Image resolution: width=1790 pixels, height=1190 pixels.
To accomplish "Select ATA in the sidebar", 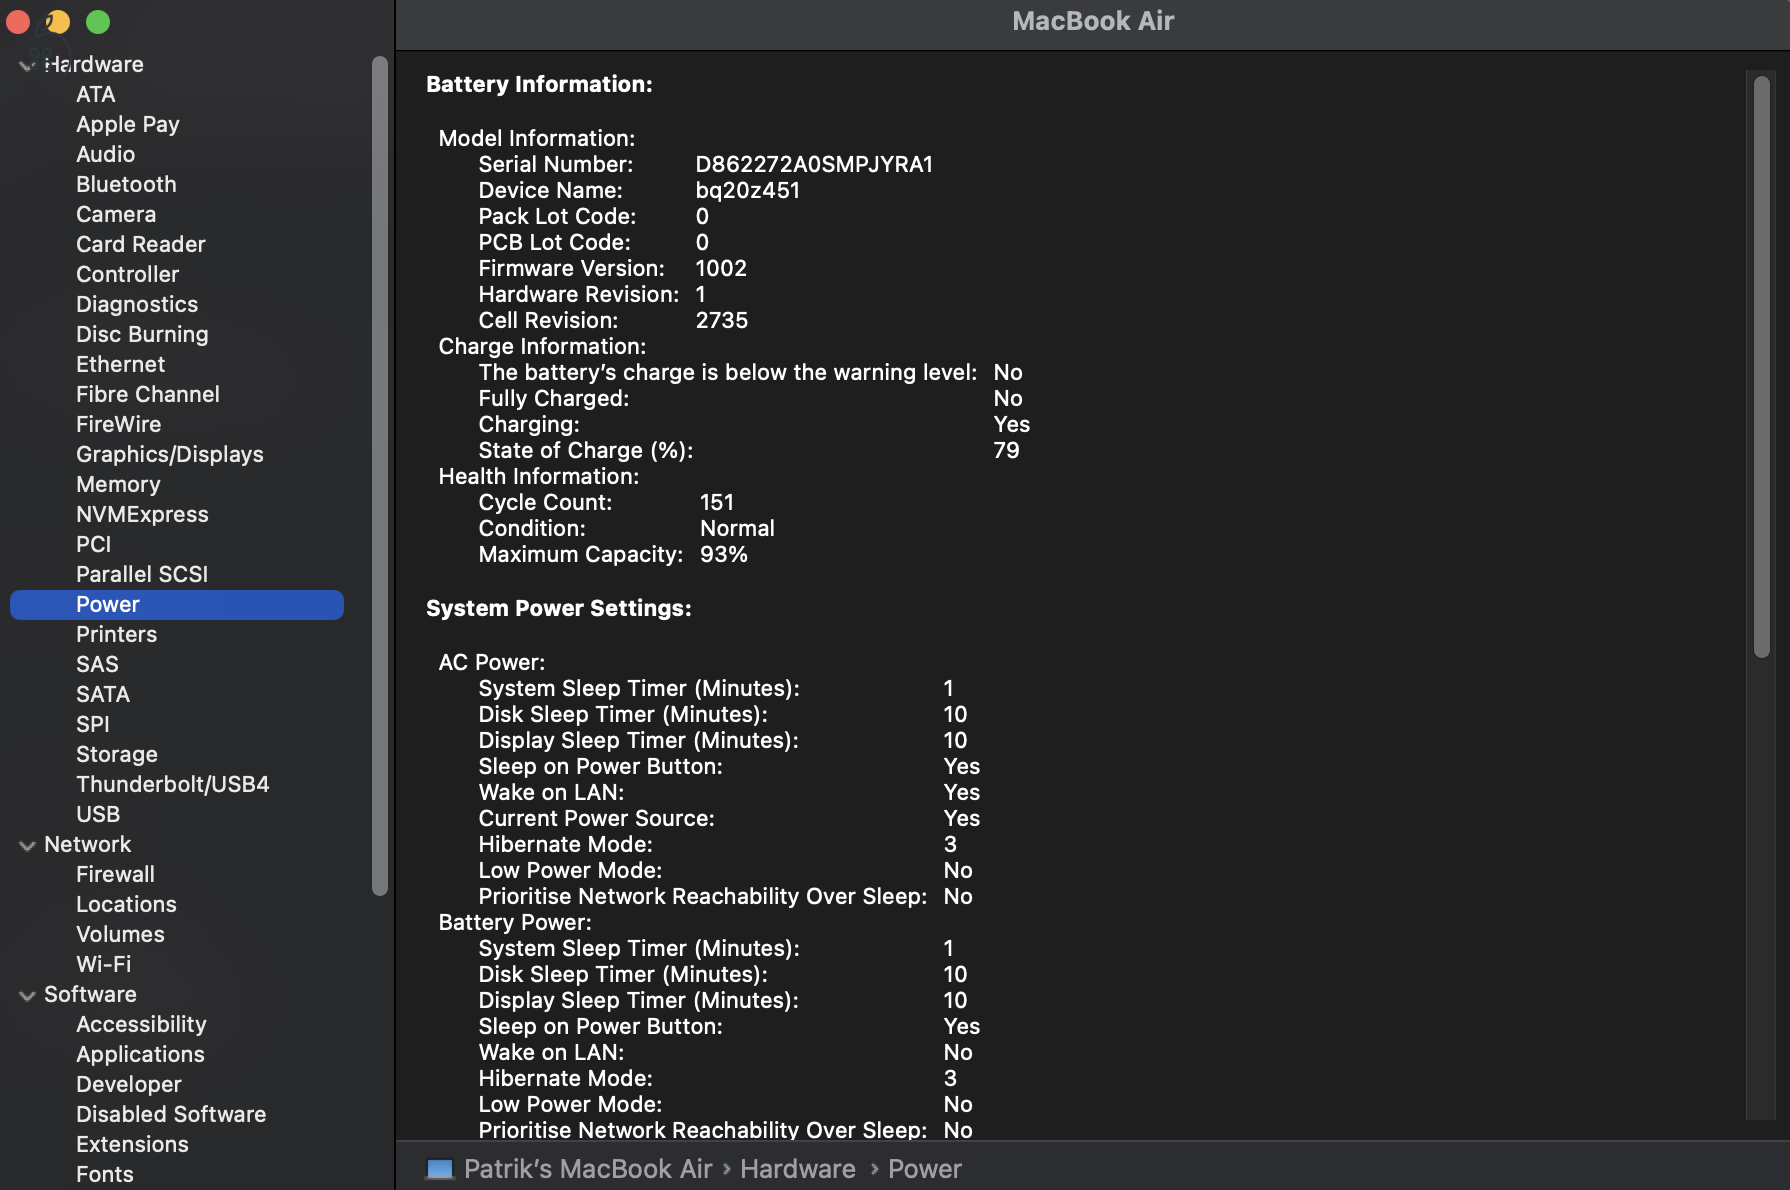I will click(x=96, y=94).
